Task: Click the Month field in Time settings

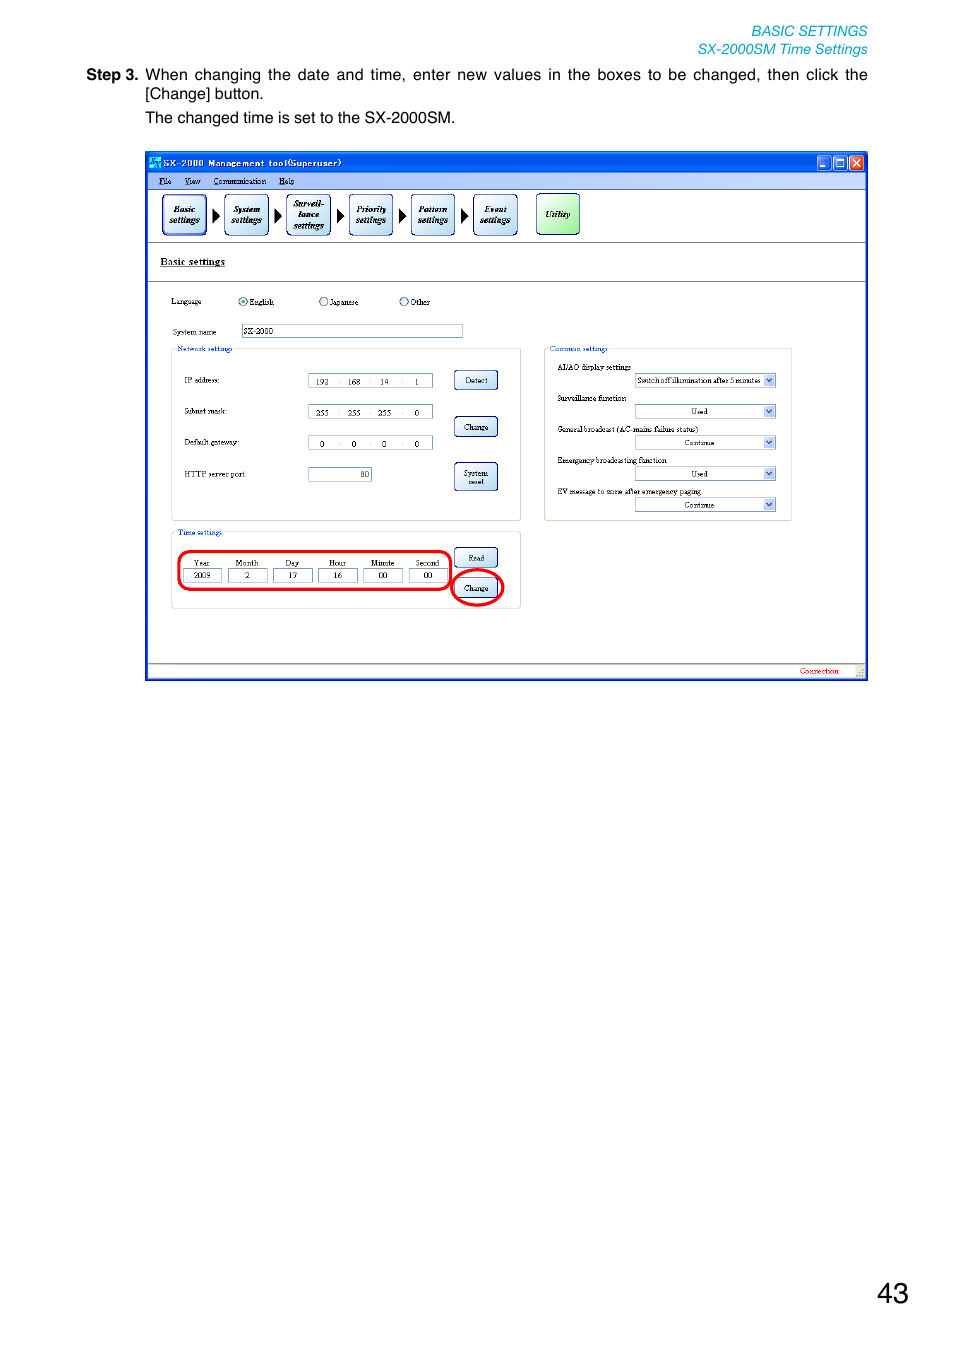Action: pos(247,576)
